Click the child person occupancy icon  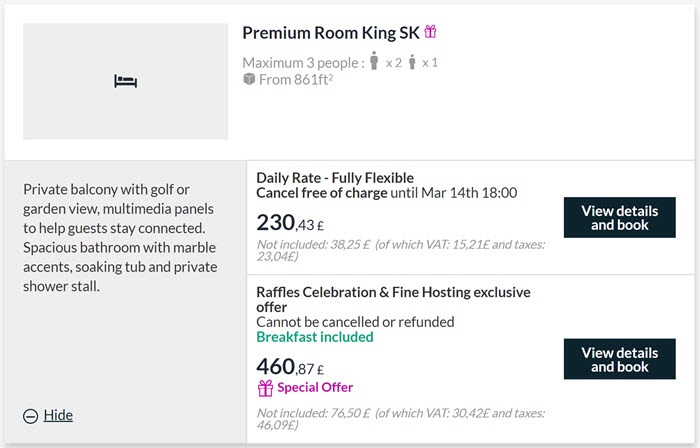(x=412, y=62)
